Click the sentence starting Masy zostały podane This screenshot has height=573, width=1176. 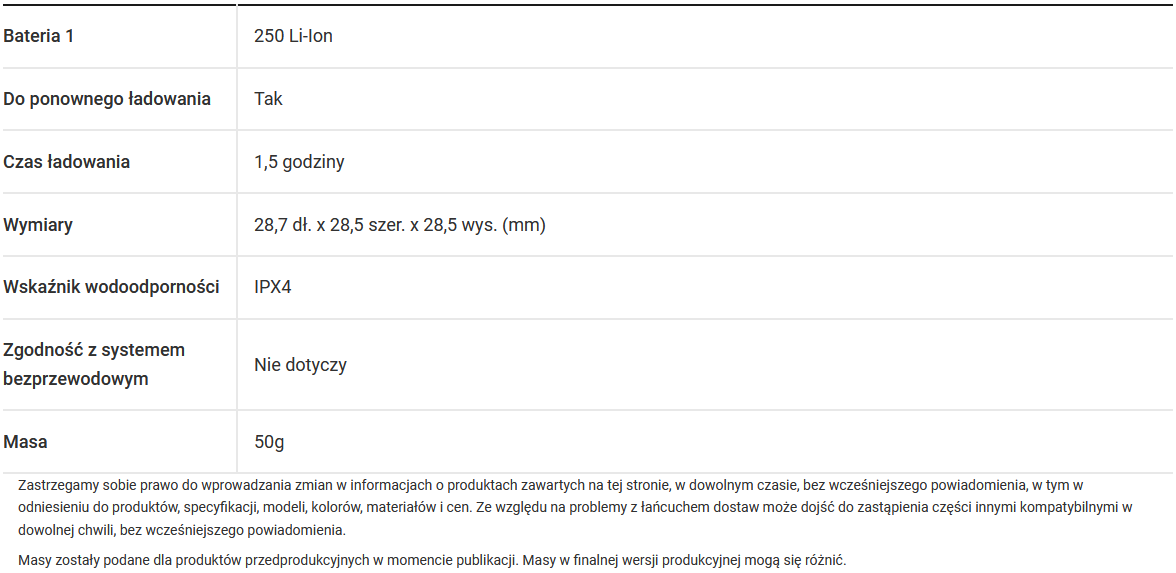pyautogui.click(x=267, y=560)
